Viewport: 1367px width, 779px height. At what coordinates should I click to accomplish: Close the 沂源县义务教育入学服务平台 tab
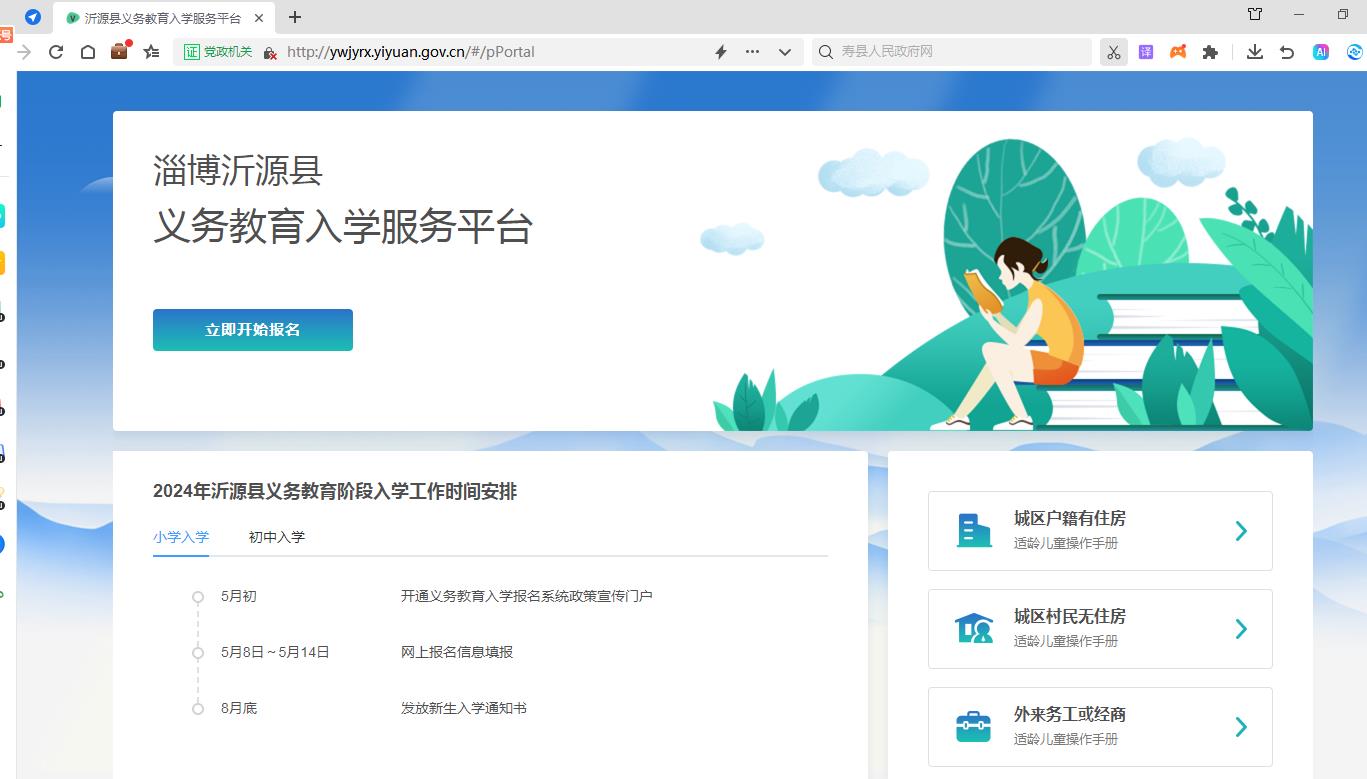[260, 18]
